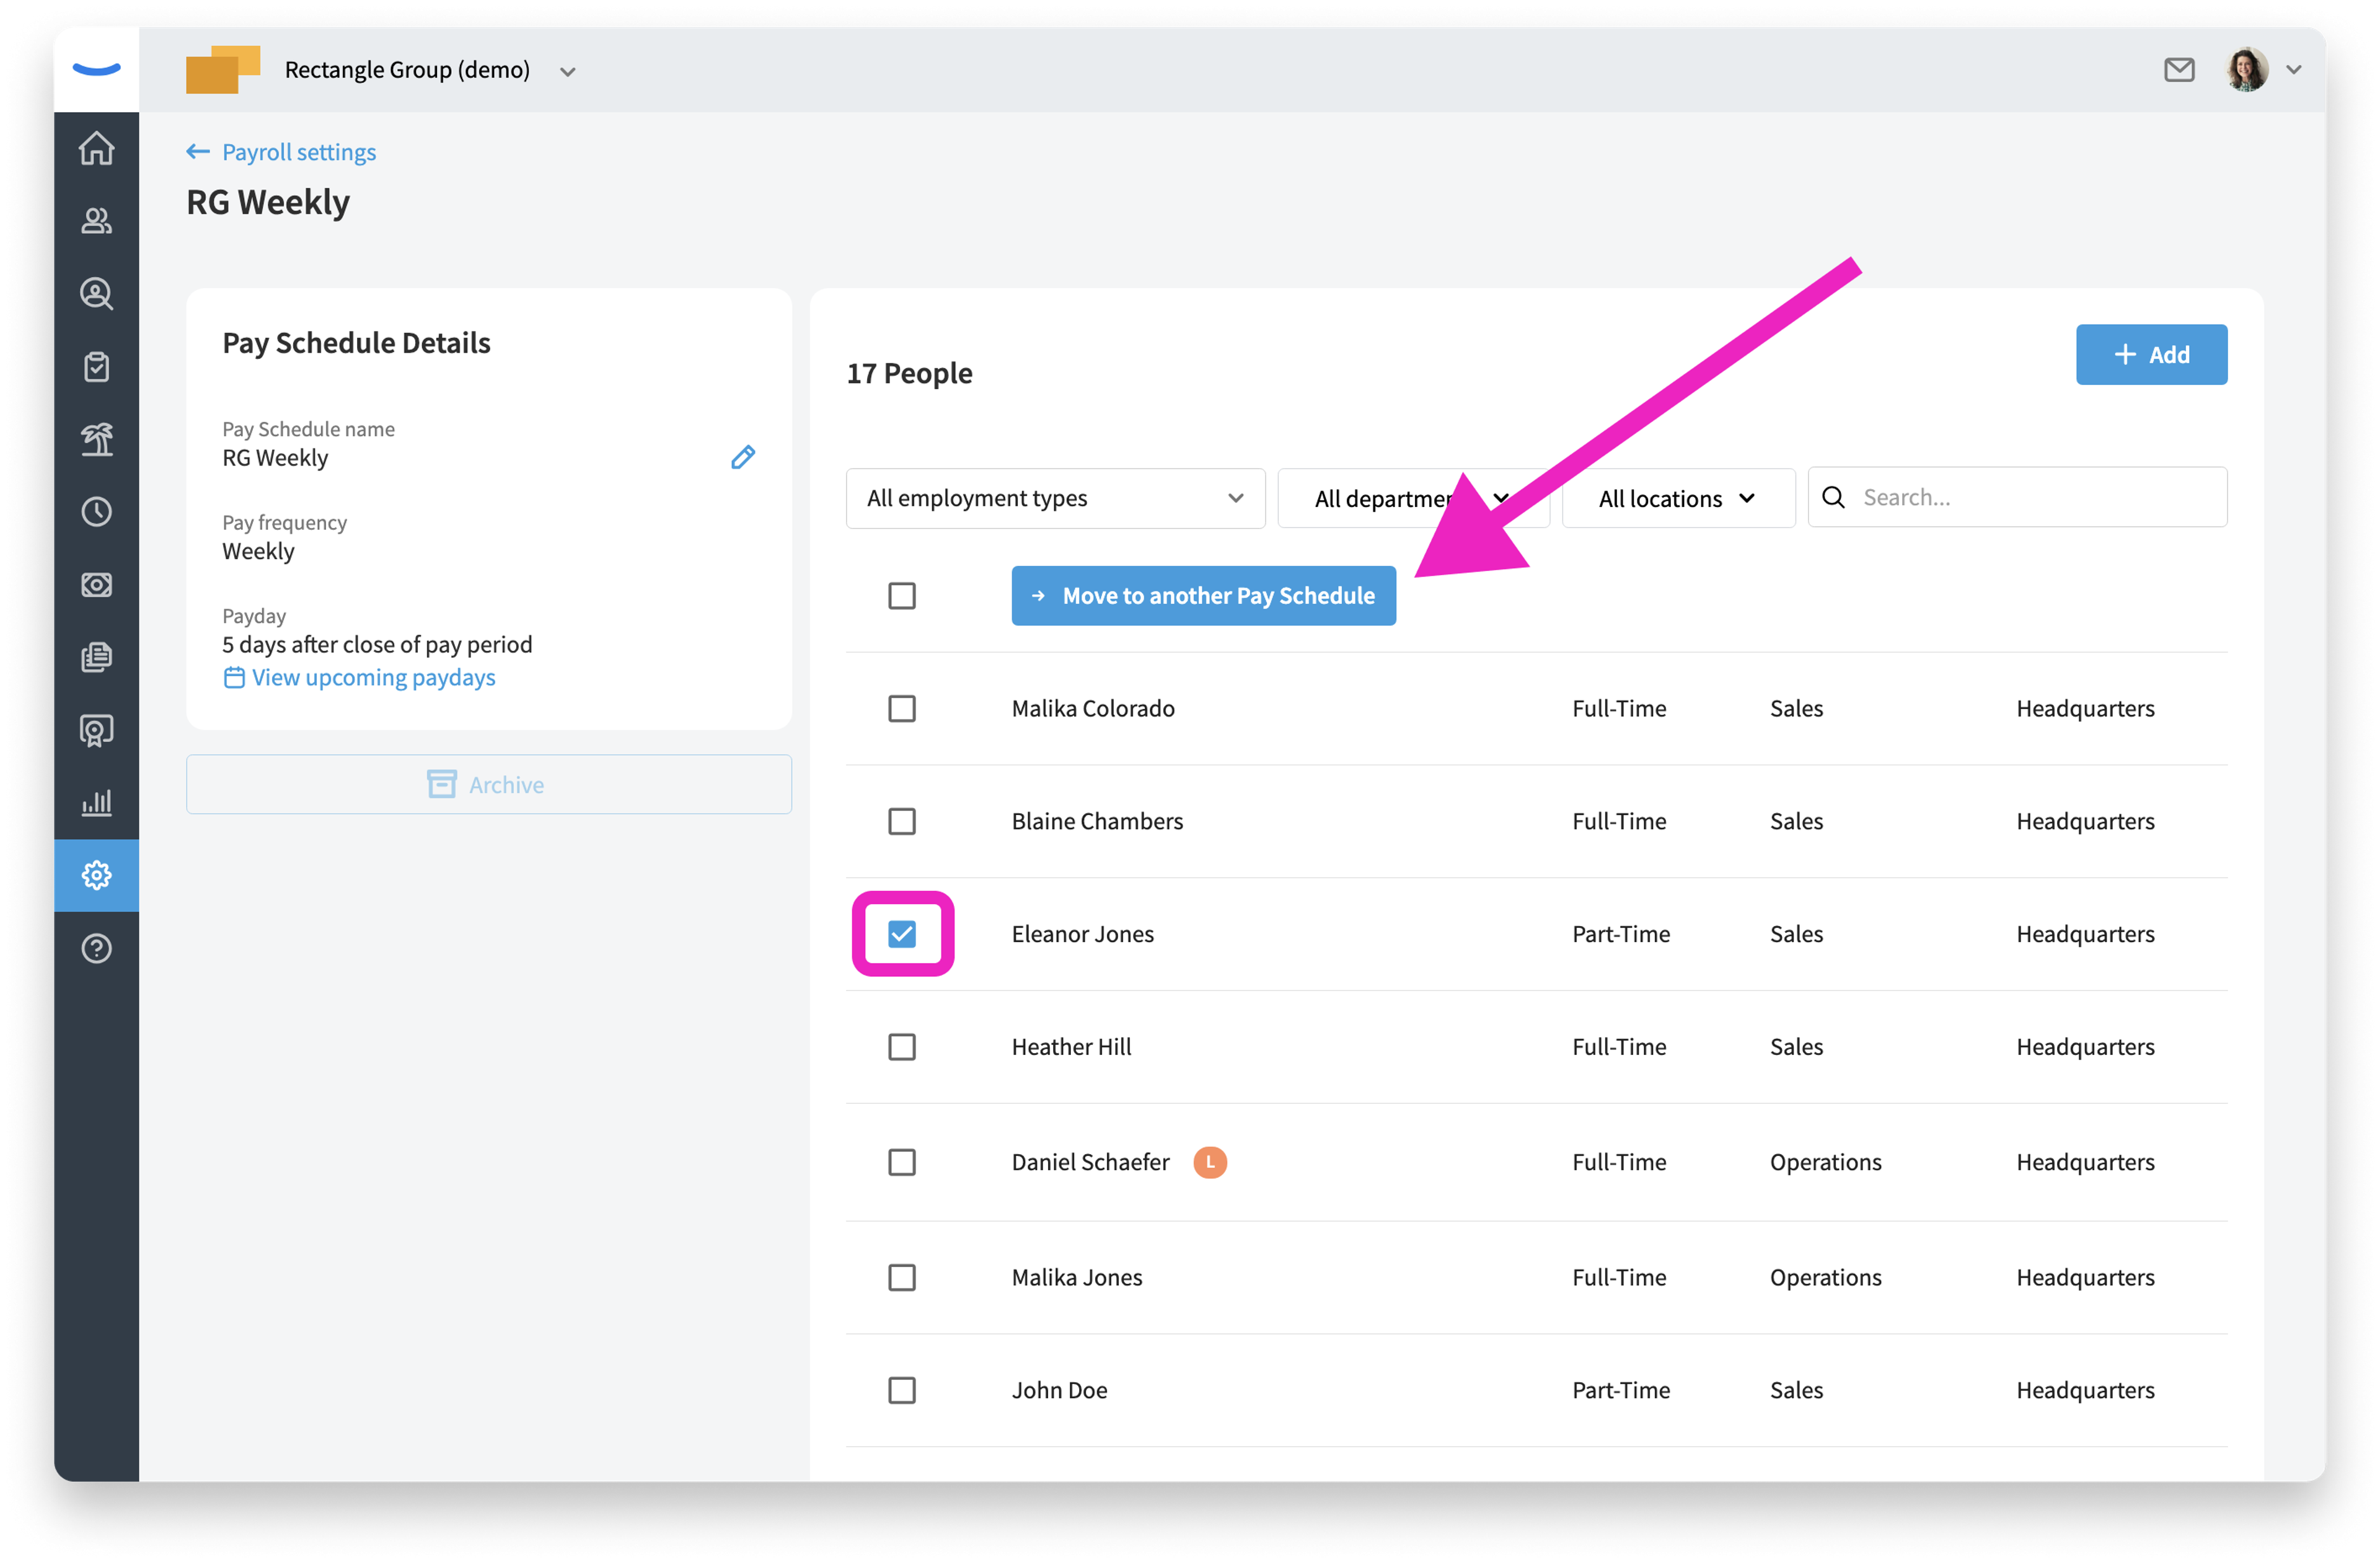2380x1562 pixels.
Task: Open the Home icon in sidebar
Action: pos(96,148)
